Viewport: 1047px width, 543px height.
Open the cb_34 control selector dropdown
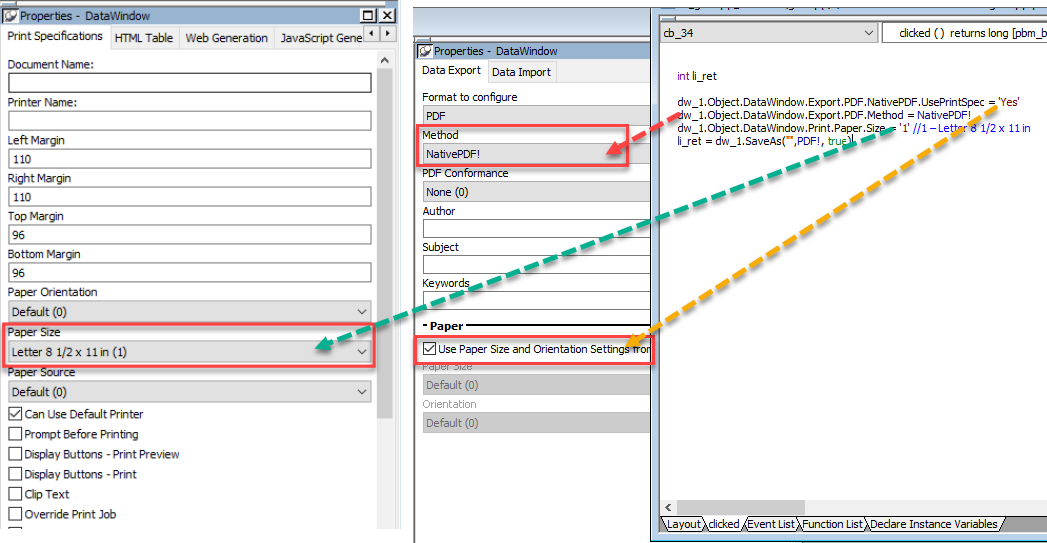(866, 33)
